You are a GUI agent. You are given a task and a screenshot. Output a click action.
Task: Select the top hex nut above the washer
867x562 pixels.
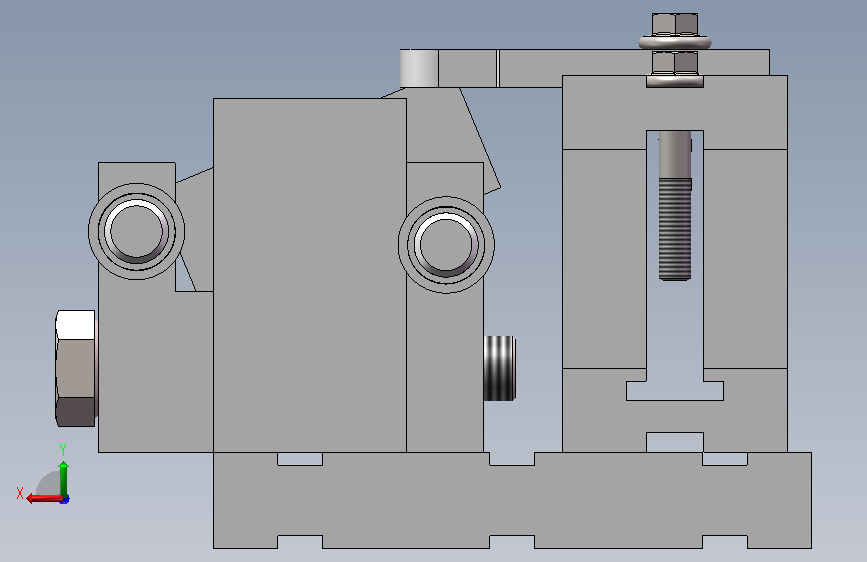[675, 24]
